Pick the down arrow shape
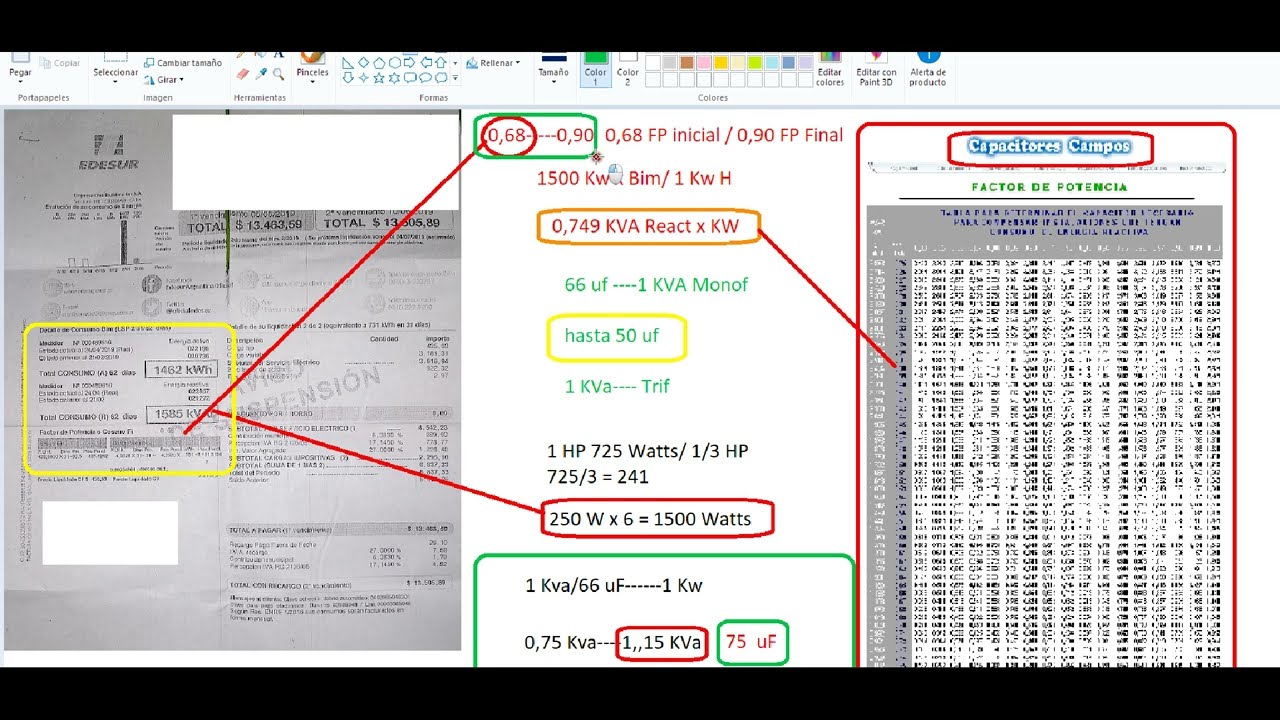This screenshot has height=720, width=1280. [348, 78]
